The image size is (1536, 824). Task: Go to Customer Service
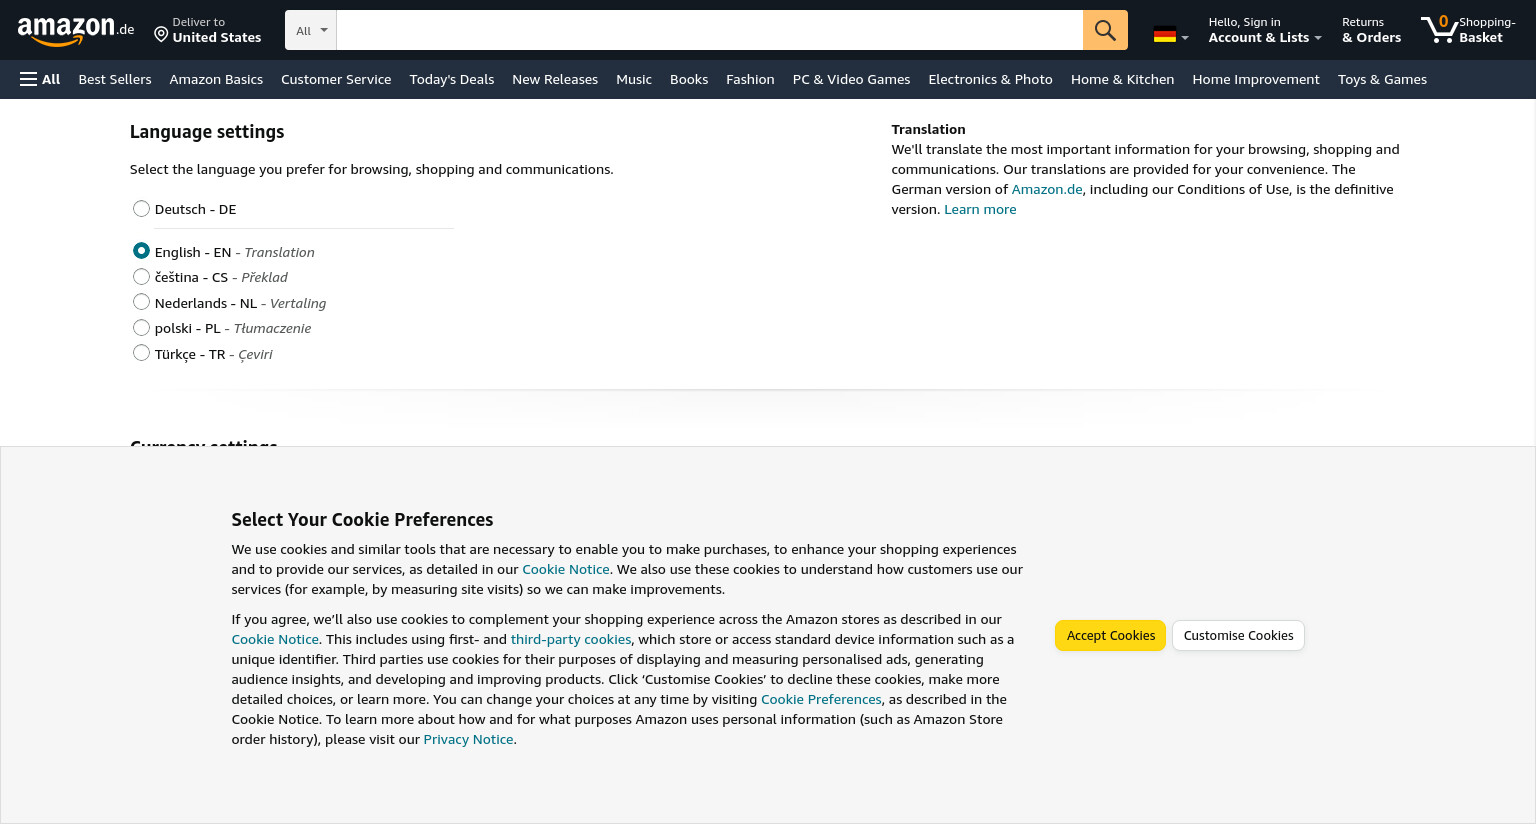[x=336, y=79]
